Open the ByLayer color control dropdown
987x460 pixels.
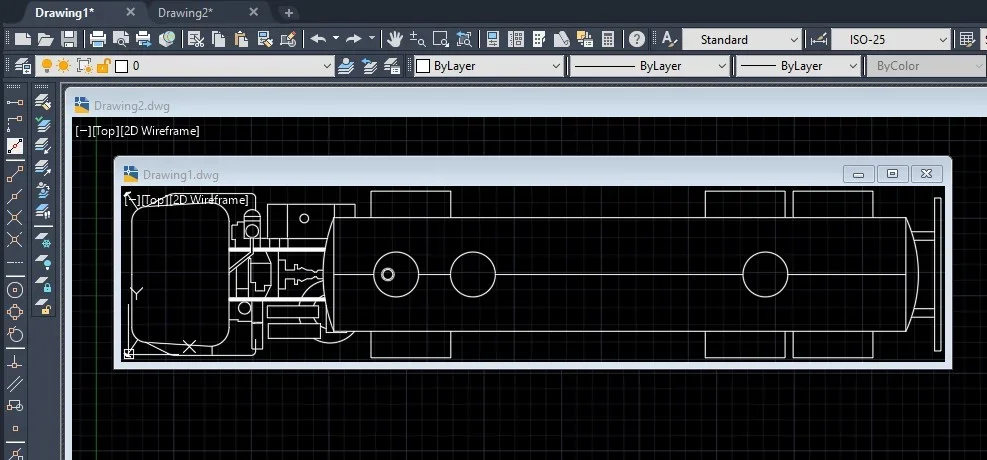tap(489, 65)
